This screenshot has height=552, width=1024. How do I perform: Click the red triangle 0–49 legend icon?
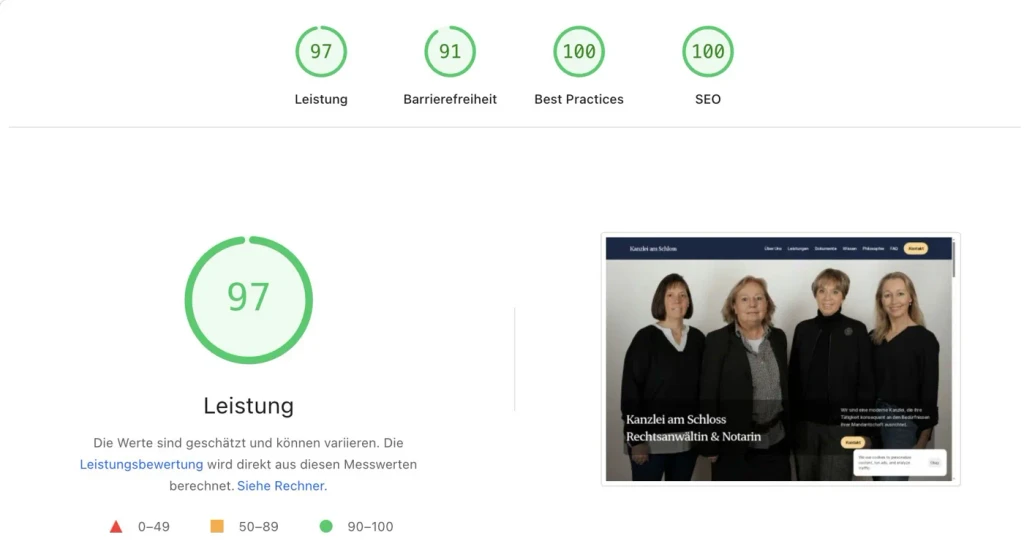click(116, 527)
